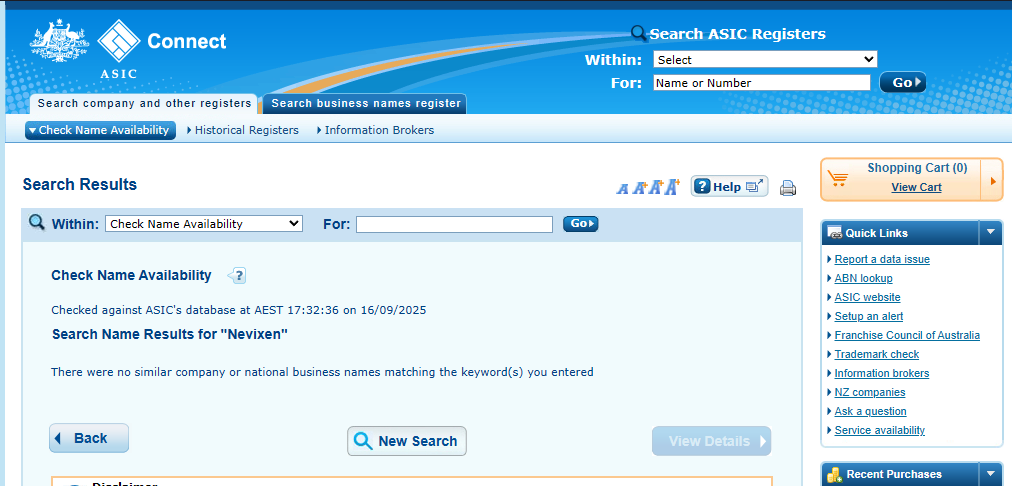Switch to Search business names register tab
The height and width of the screenshot is (486, 1012).
coord(366,103)
